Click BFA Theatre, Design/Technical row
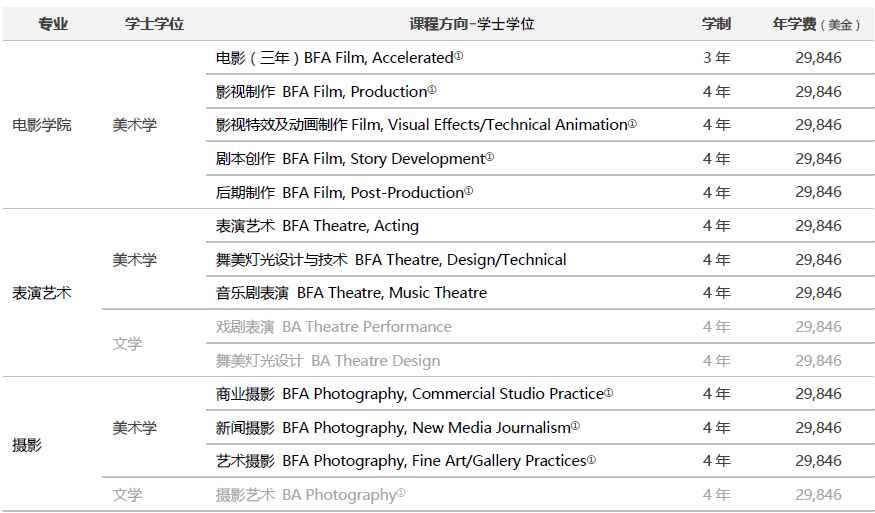This screenshot has height=513, width=875. (540, 260)
